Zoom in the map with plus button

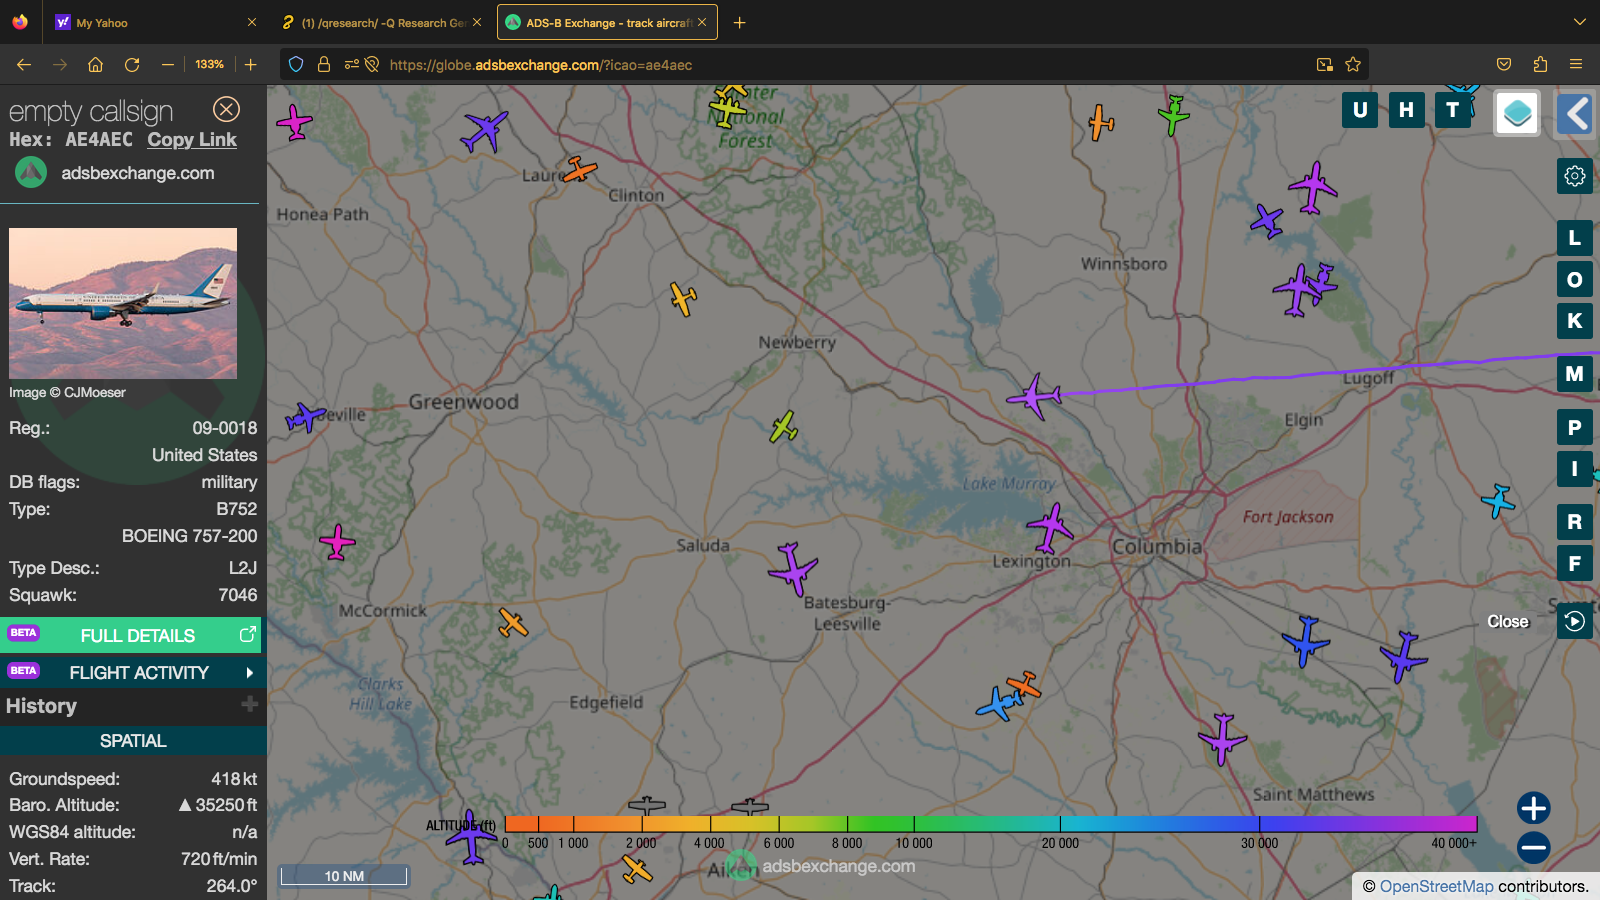[1533, 808]
